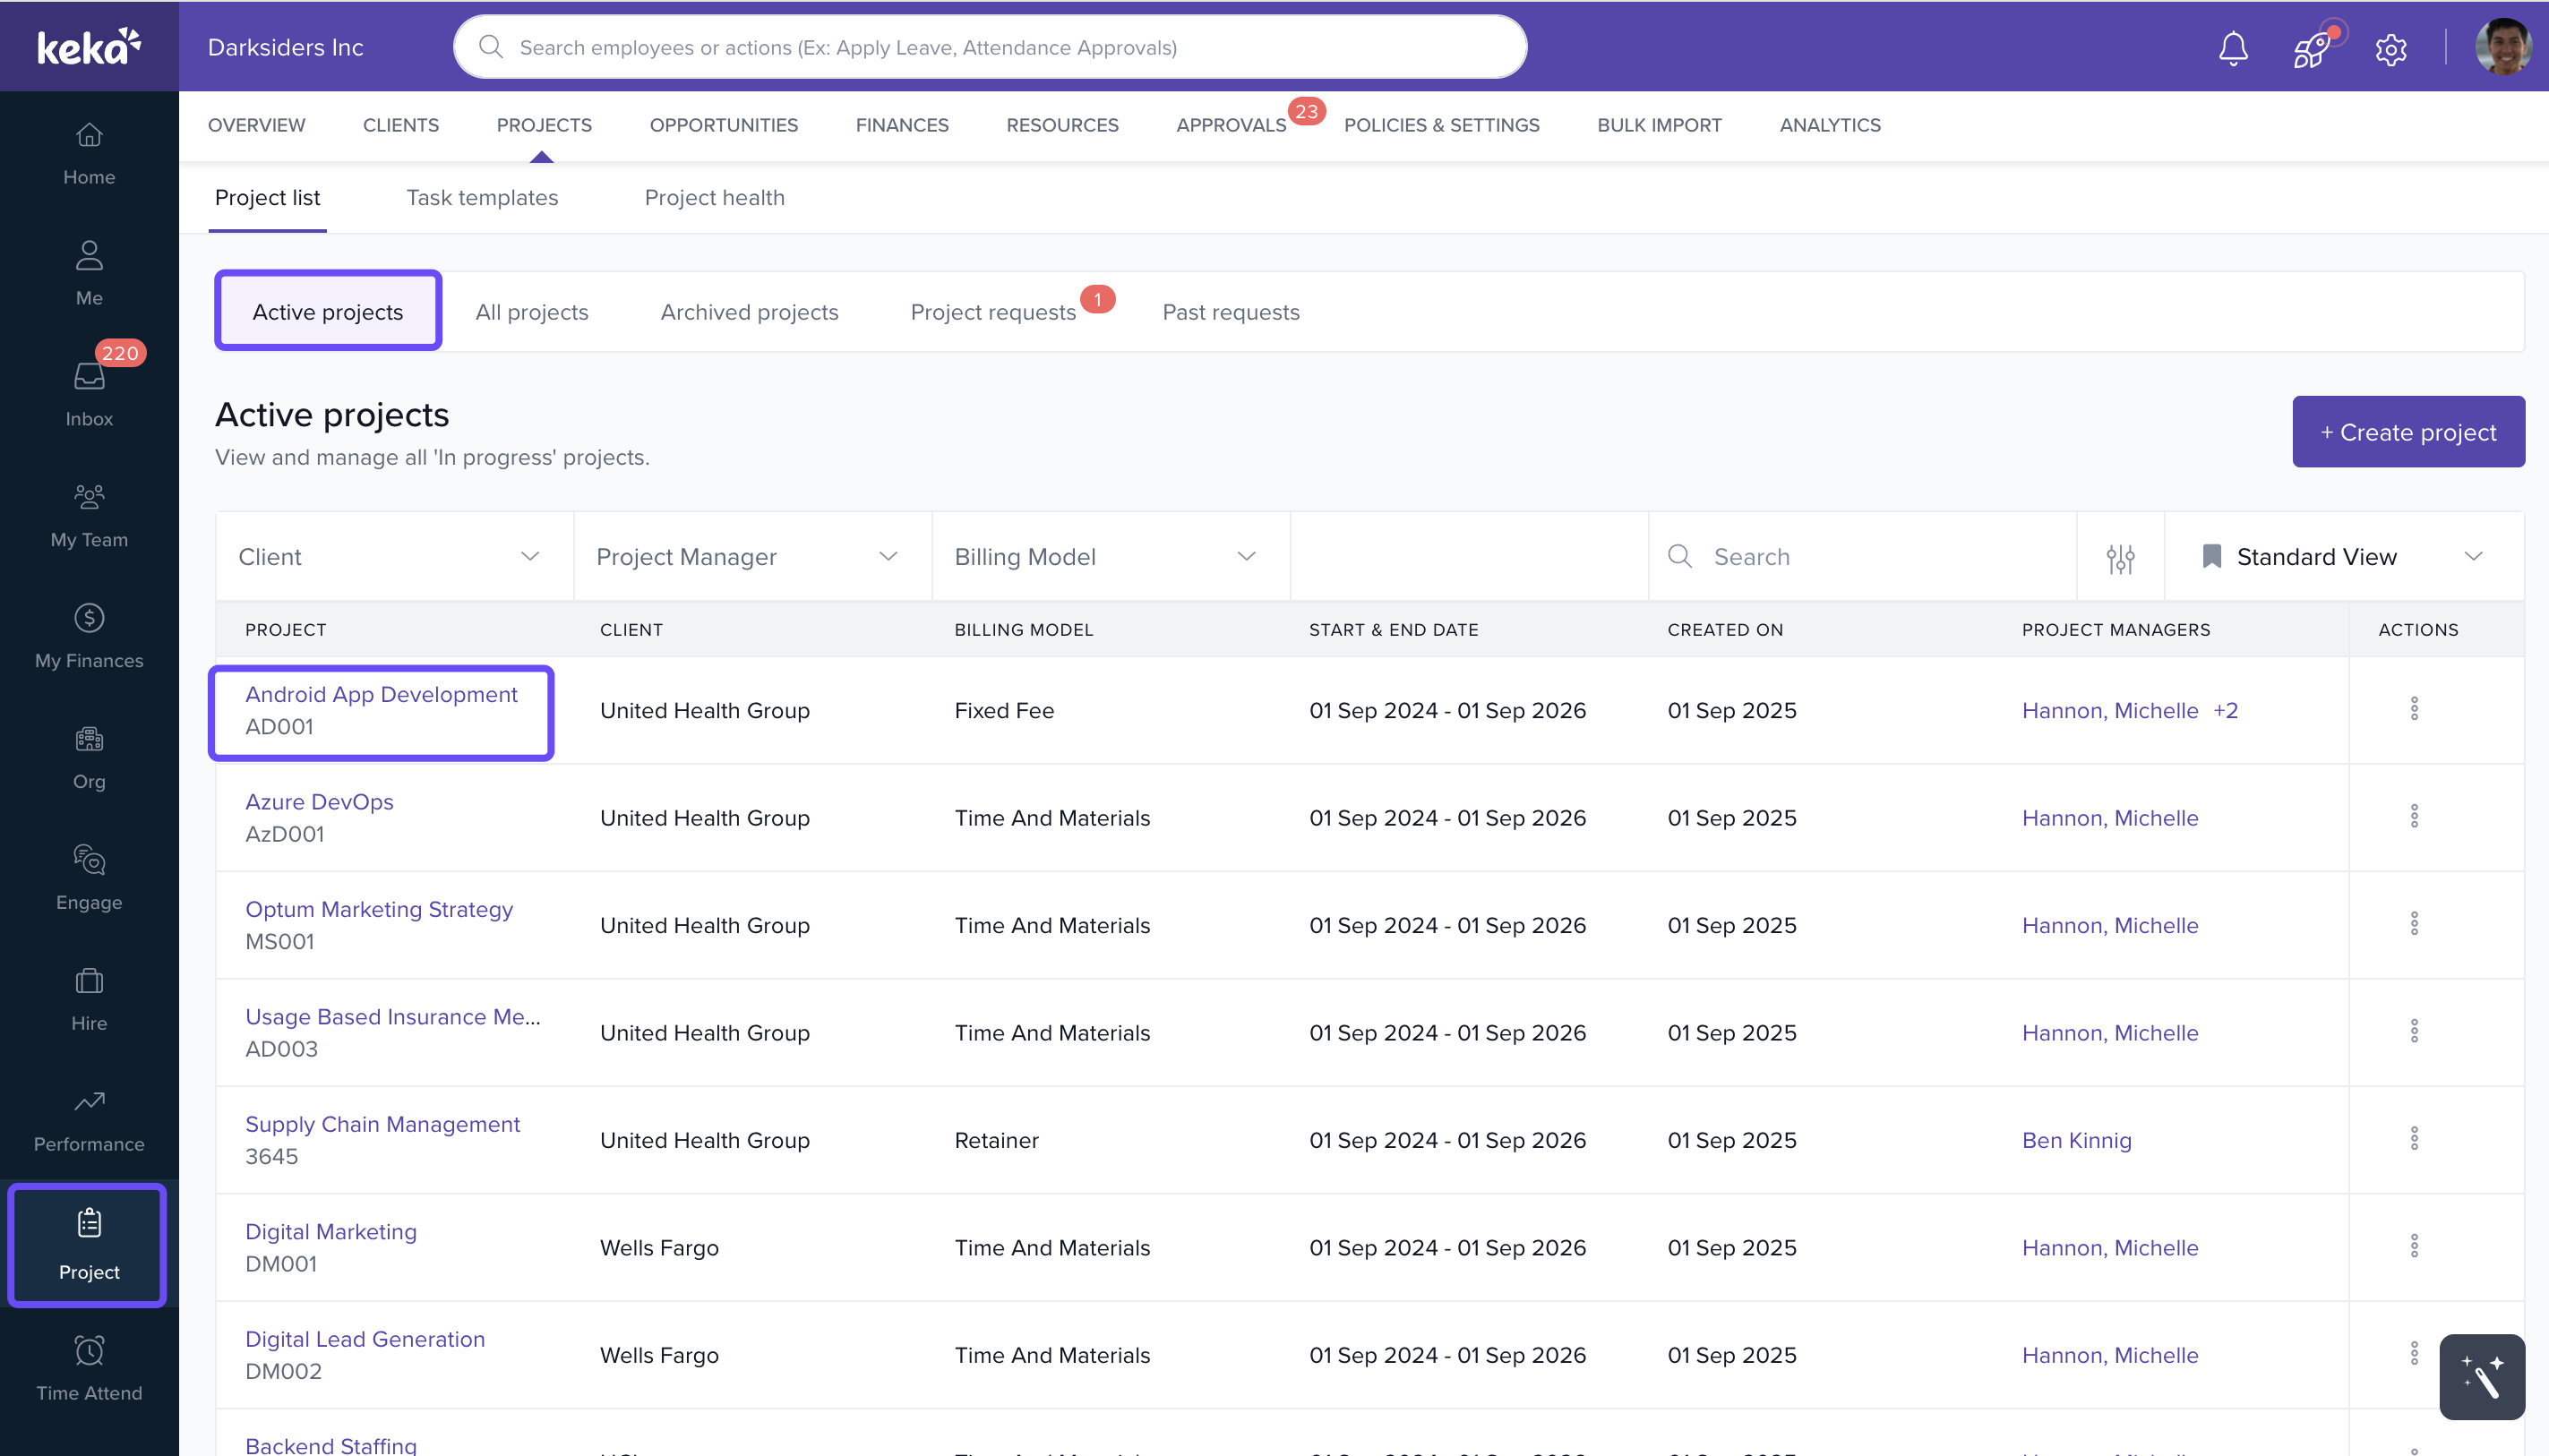Open actions menu for Azure DevOps row

[2413, 817]
